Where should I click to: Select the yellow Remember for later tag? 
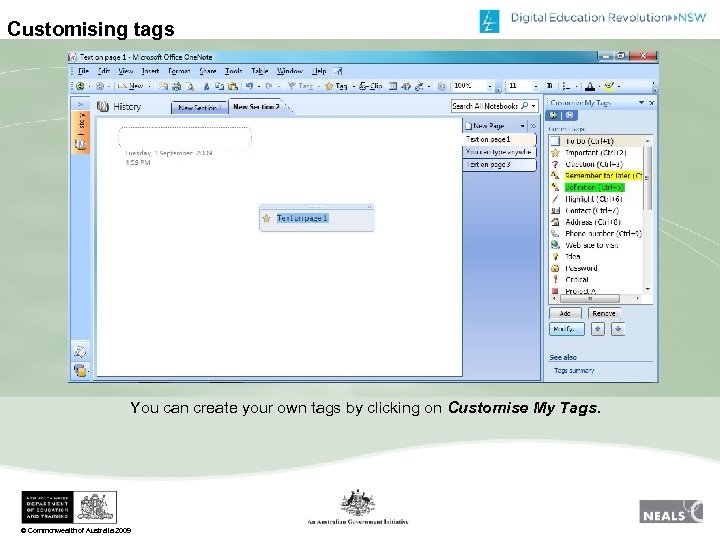[596, 175]
